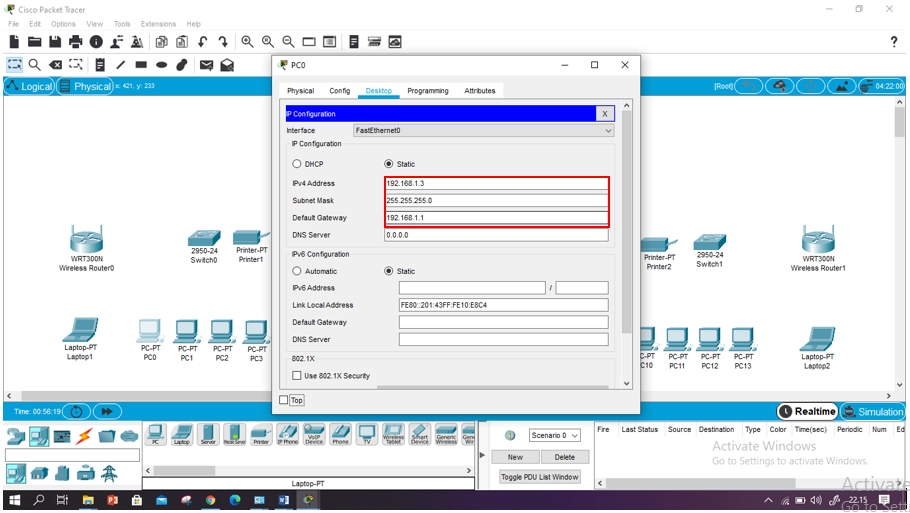Open the Windows Start menu
Image resolution: width=910 pixels, height=513 pixels.
[15, 500]
